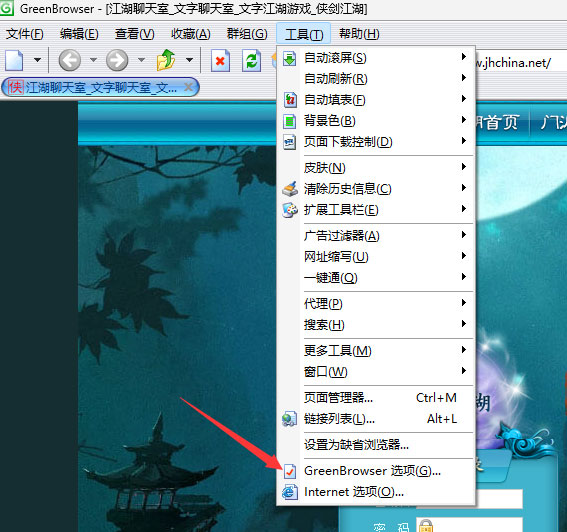Expand the 窗口(W) submenu arrow
The image size is (567, 532).
(x=464, y=371)
